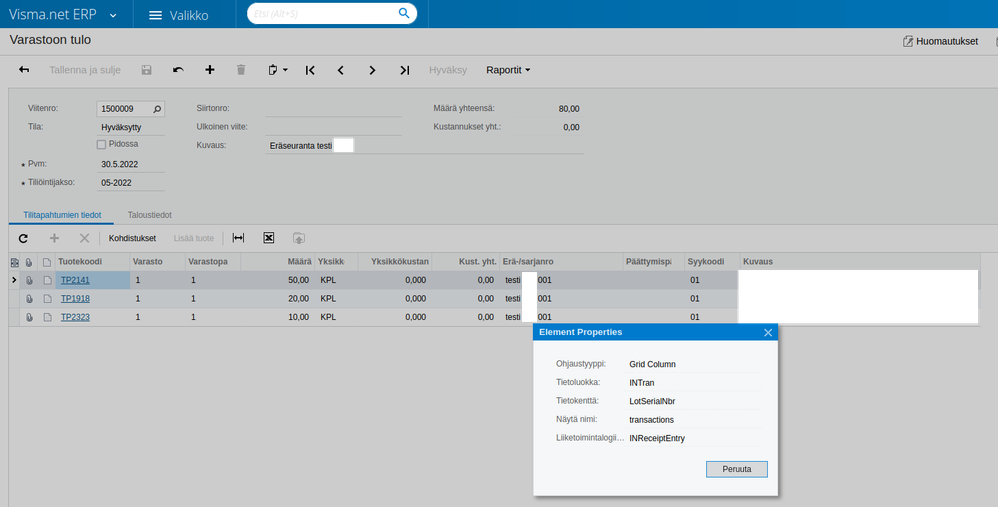Go to first record icon
The height and width of the screenshot is (507, 998).
(x=310, y=70)
